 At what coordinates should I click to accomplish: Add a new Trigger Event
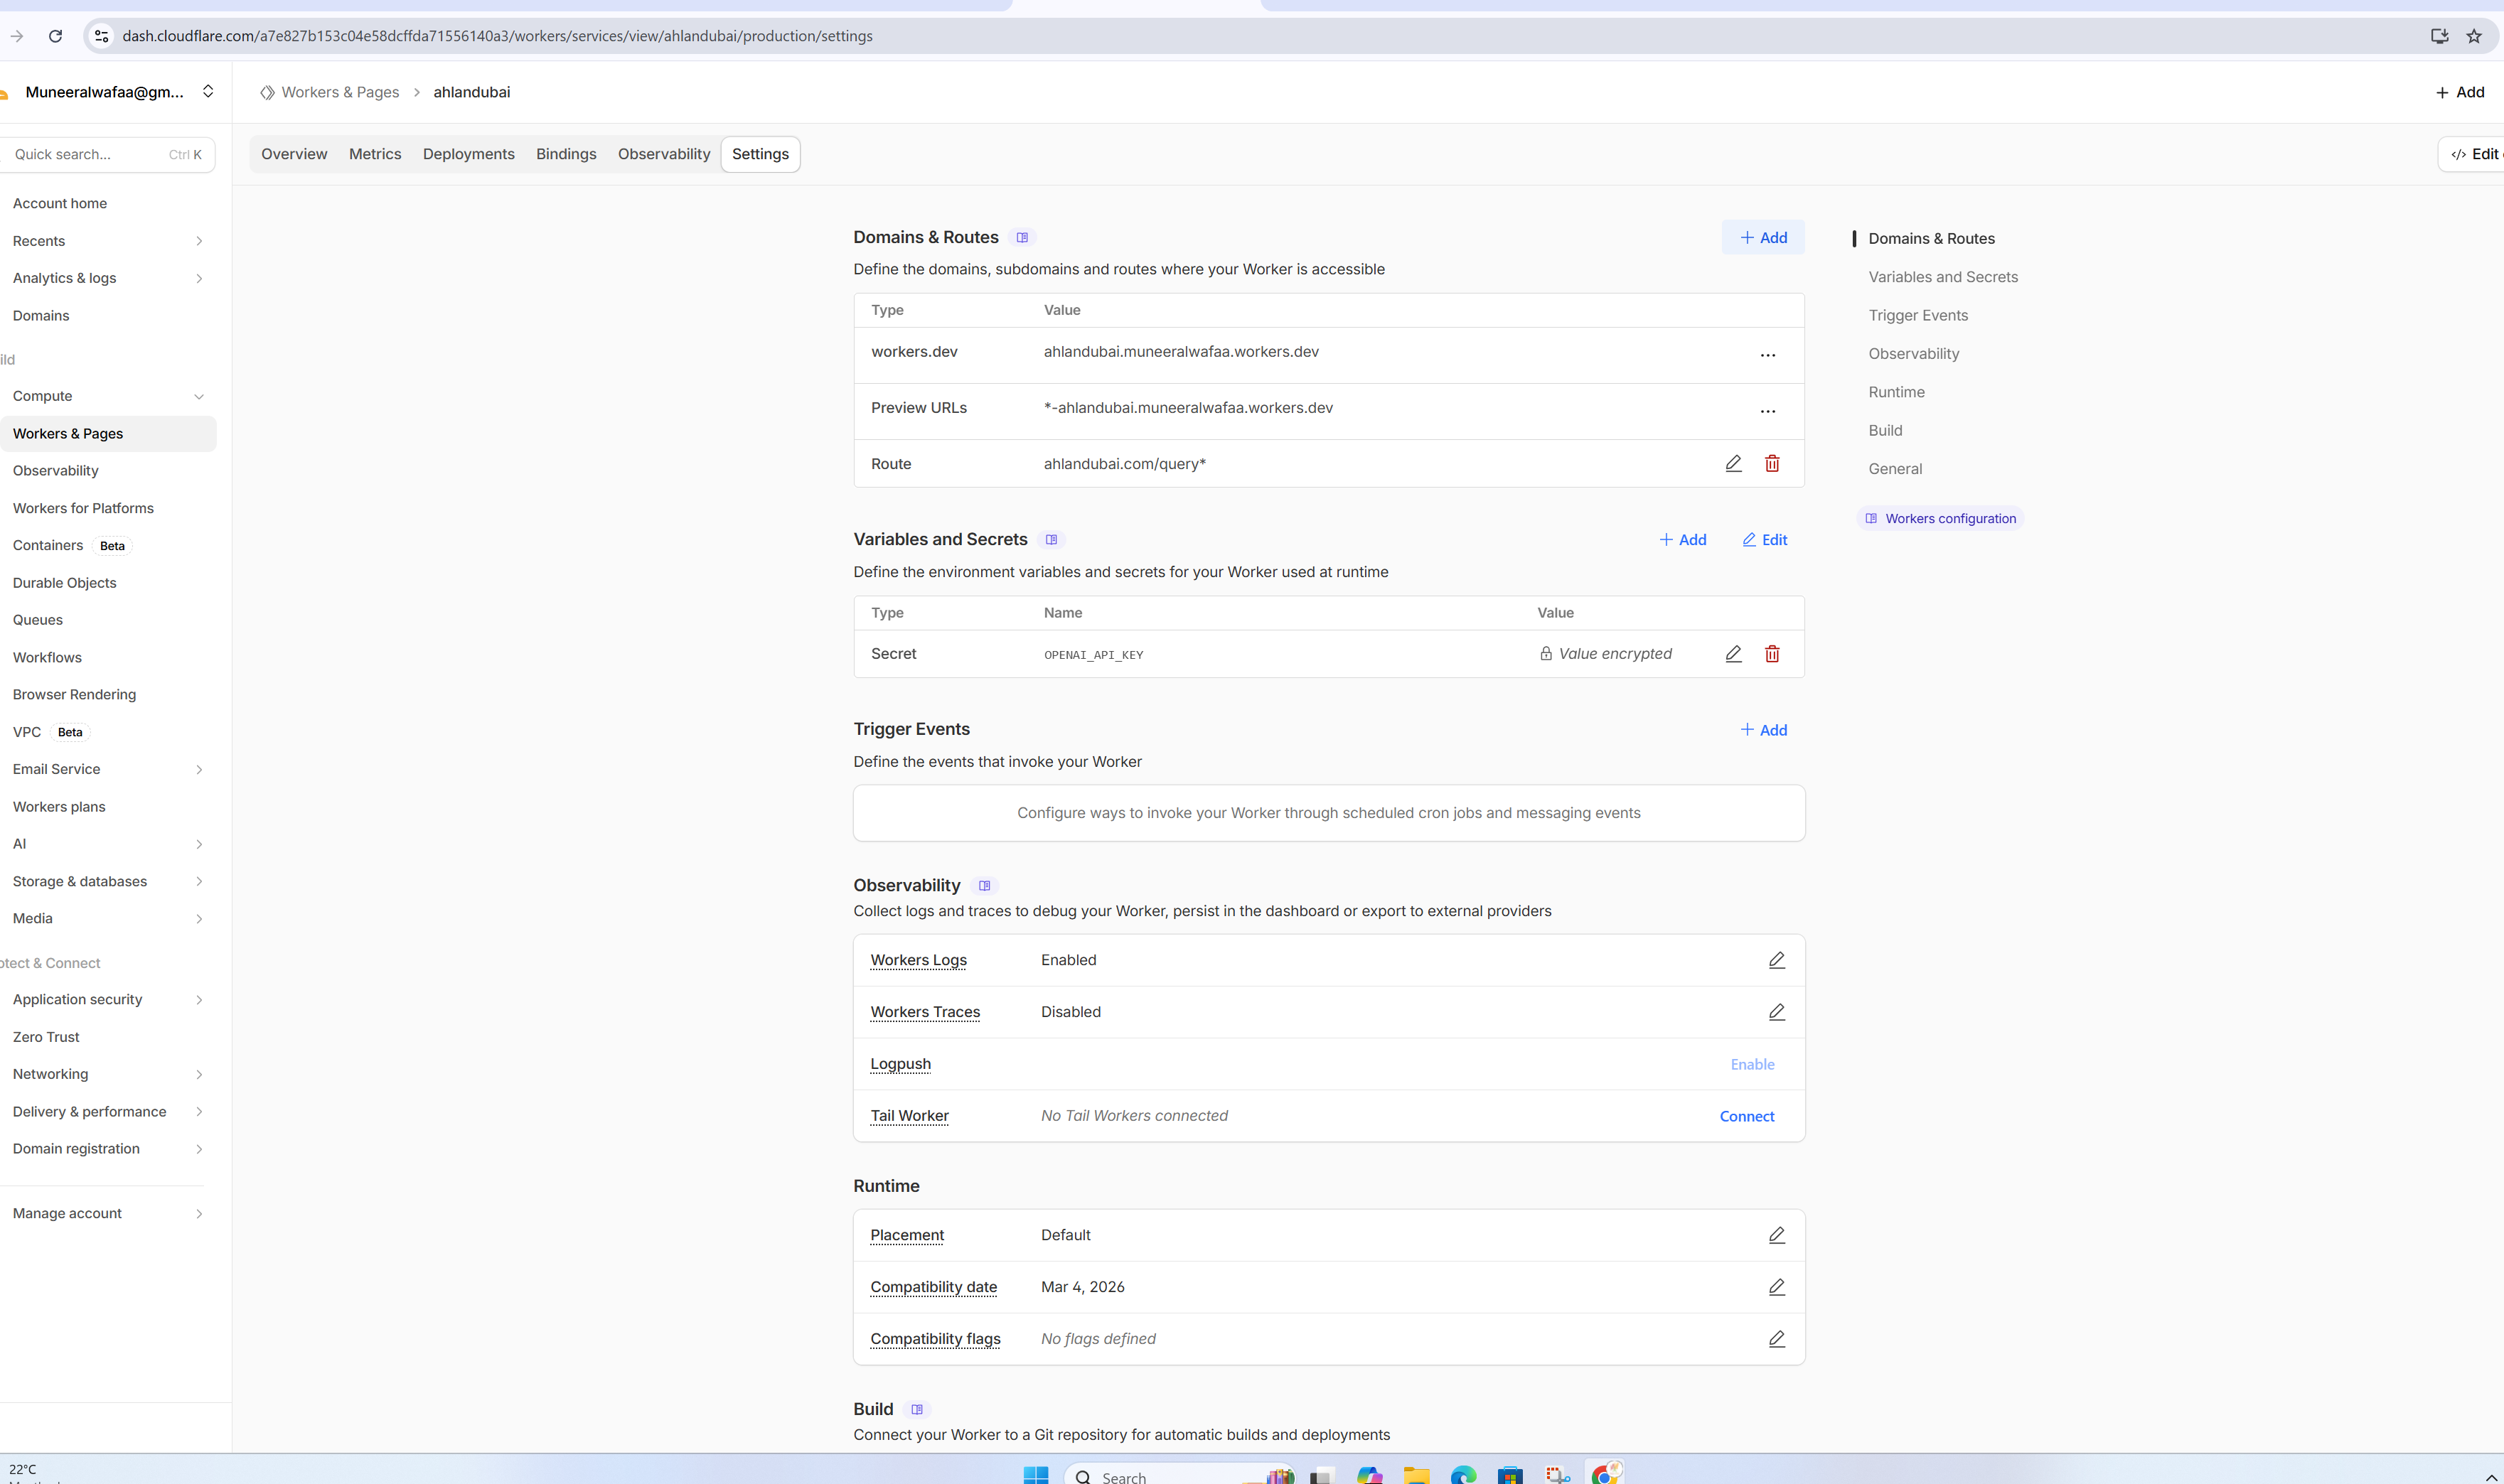pyautogui.click(x=1763, y=730)
